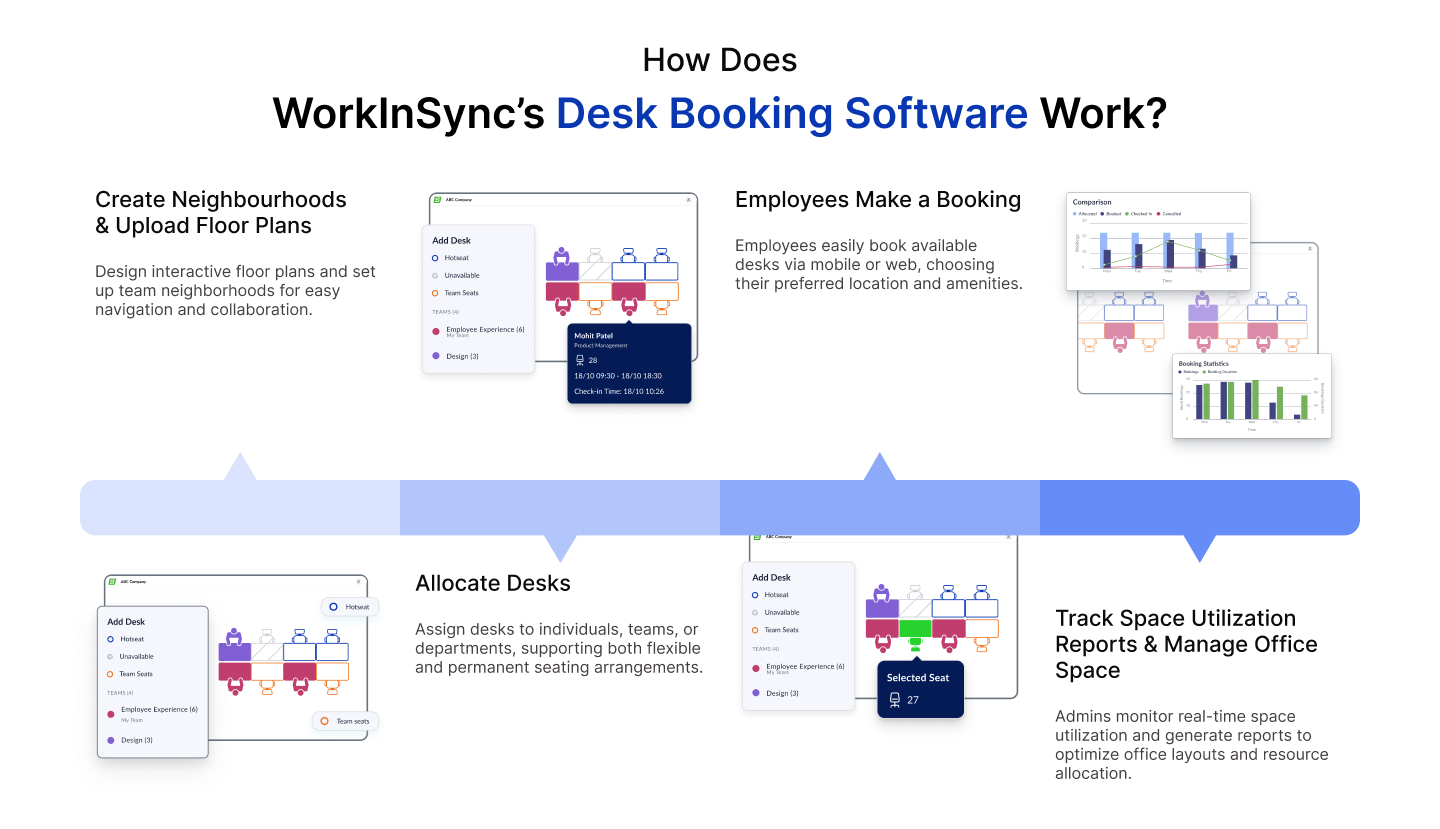Select Hotseat in the Add Desk panel near the floating chips
This screenshot has height=829, width=1440.
click(126, 639)
